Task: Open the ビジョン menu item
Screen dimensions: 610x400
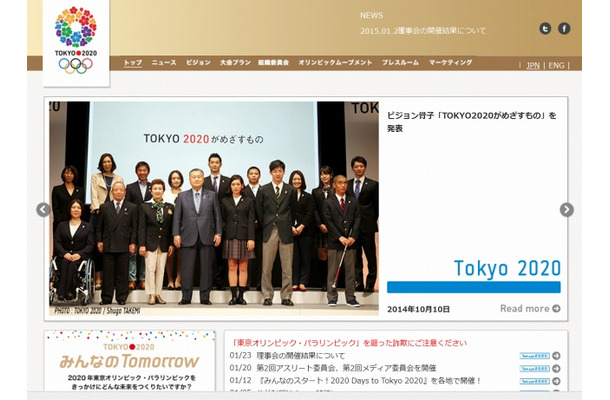Action: [x=198, y=62]
